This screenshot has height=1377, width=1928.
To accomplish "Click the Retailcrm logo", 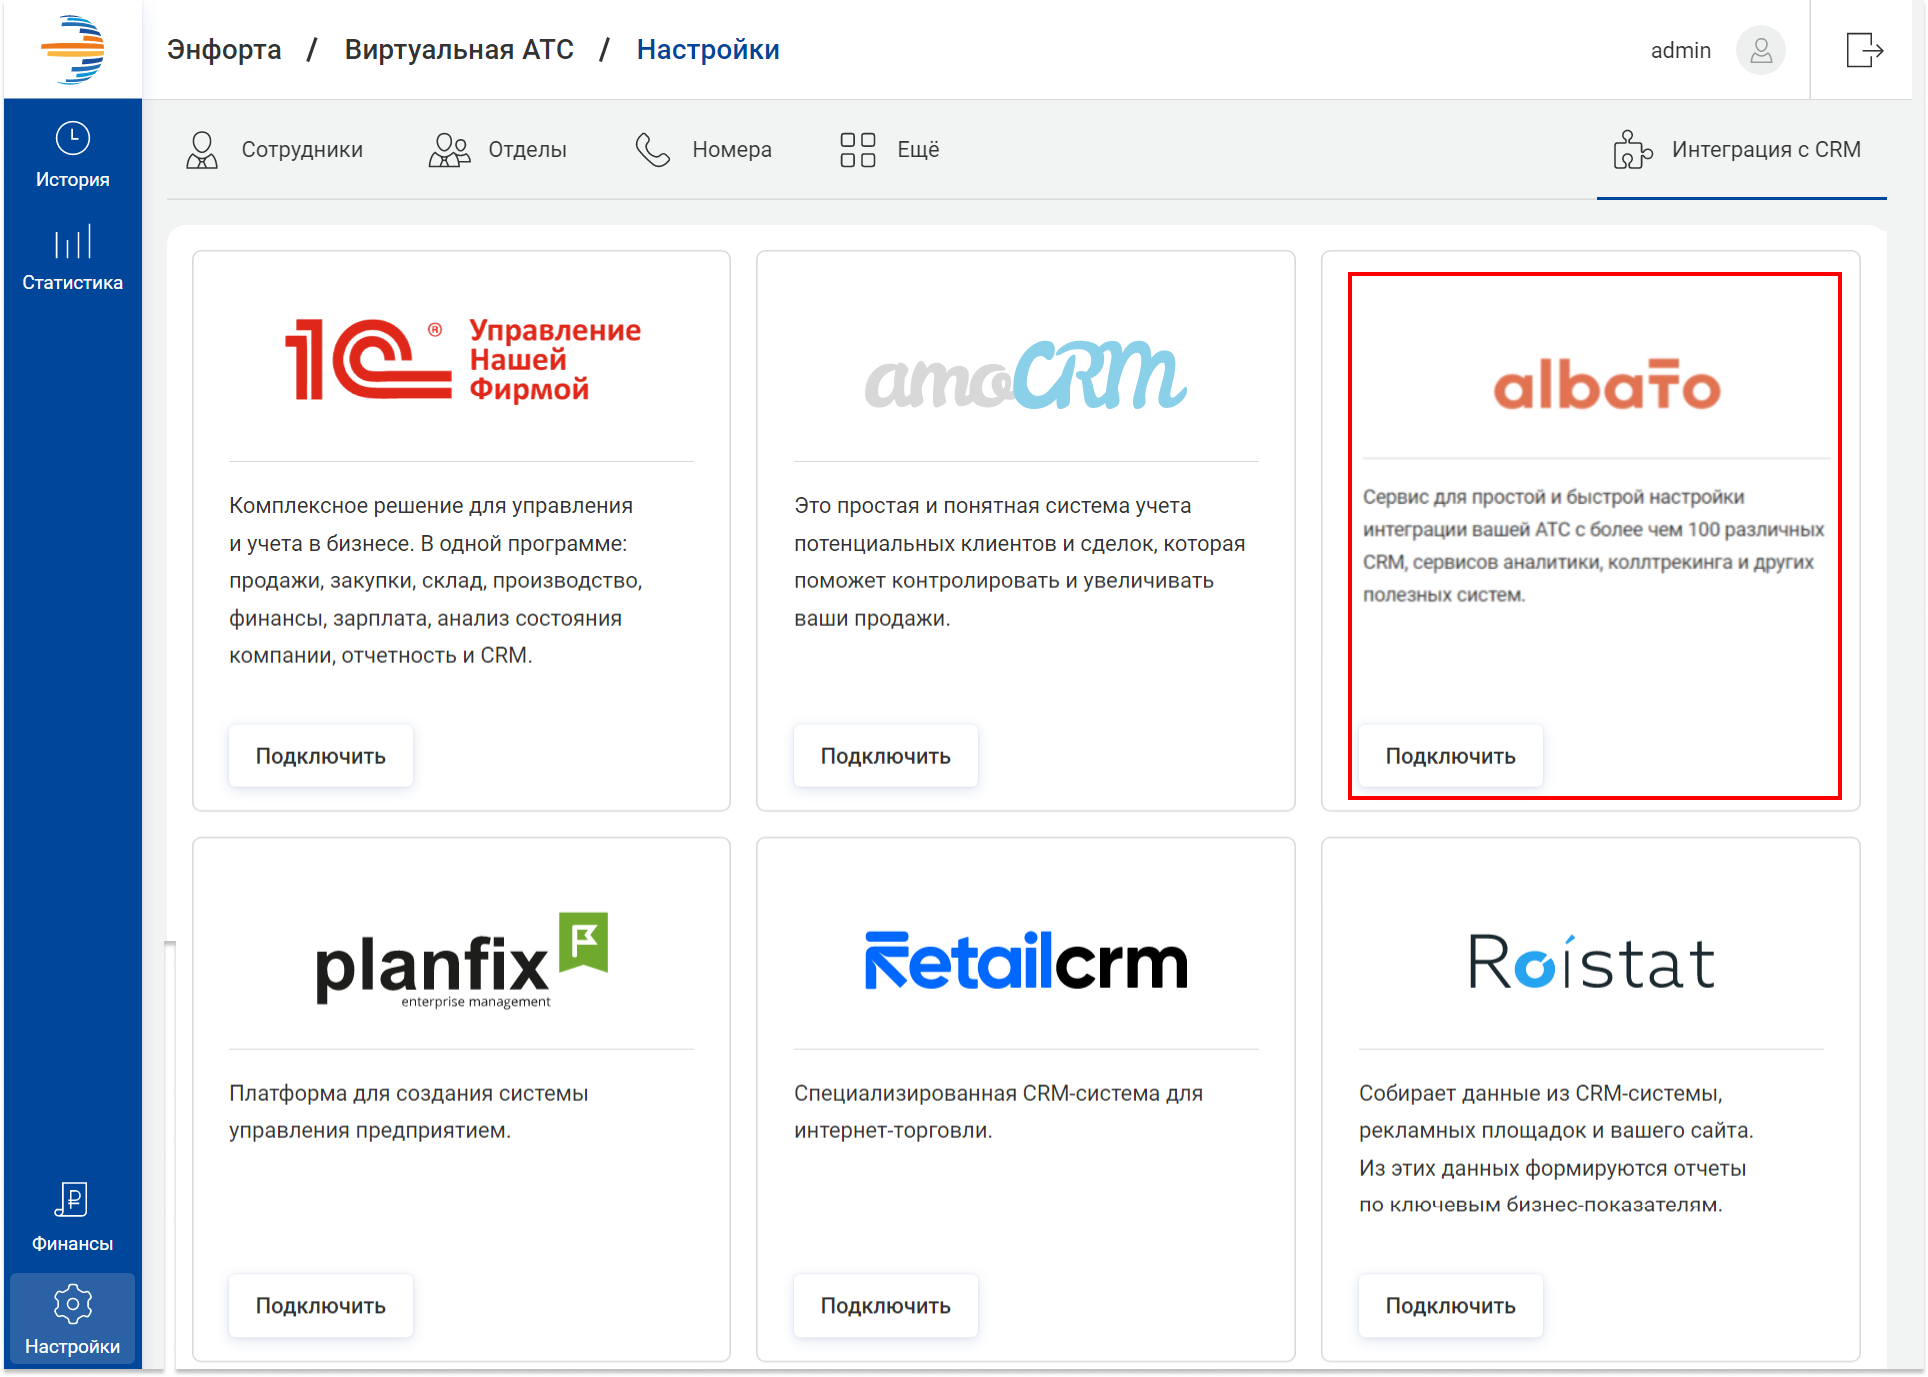I will 1026,961.
